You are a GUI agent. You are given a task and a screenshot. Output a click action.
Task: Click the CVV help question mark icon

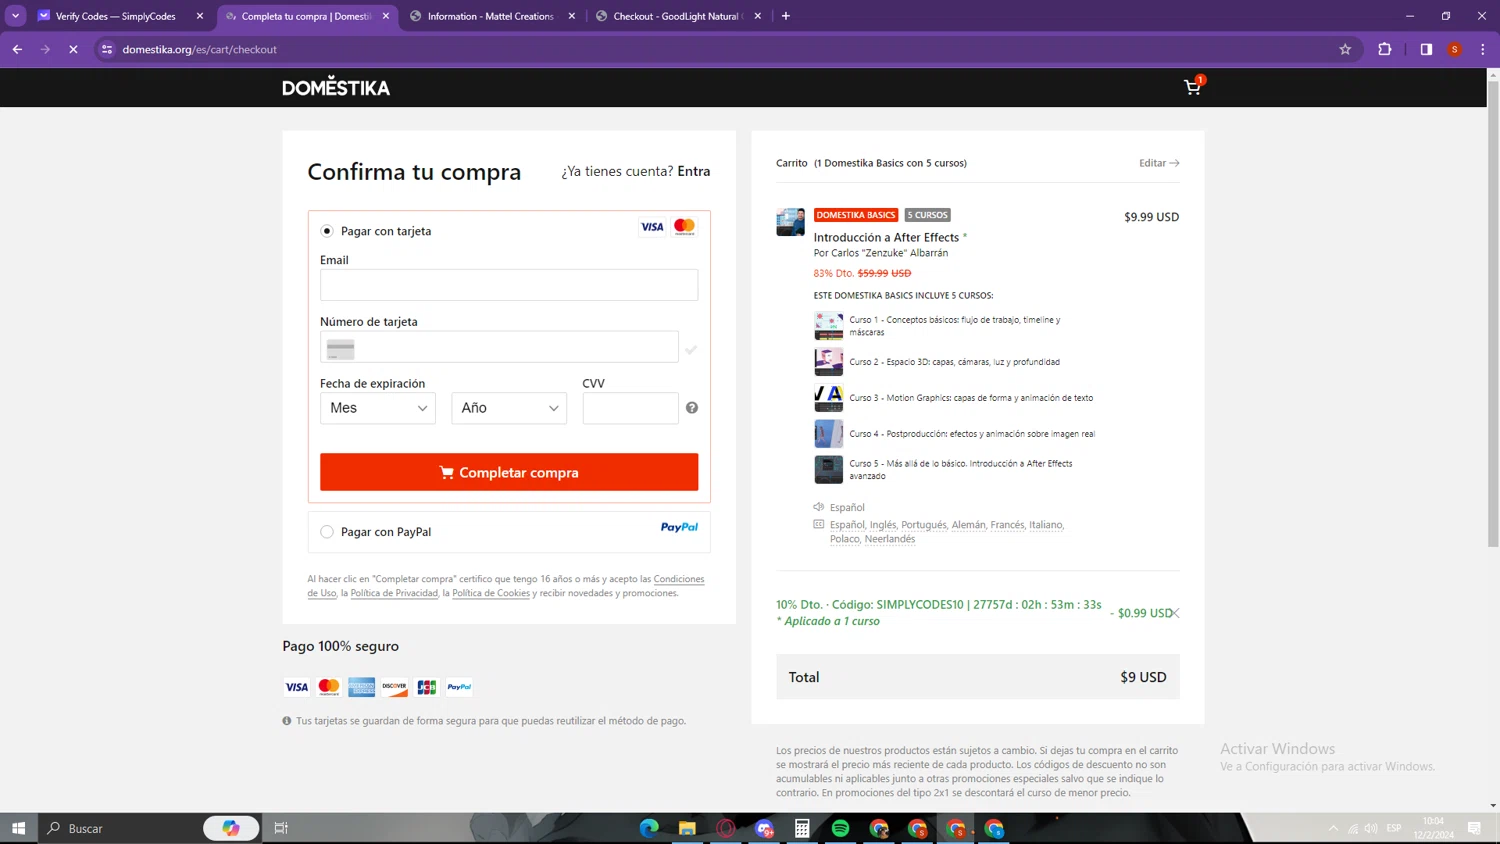click(x=692, y=408)
